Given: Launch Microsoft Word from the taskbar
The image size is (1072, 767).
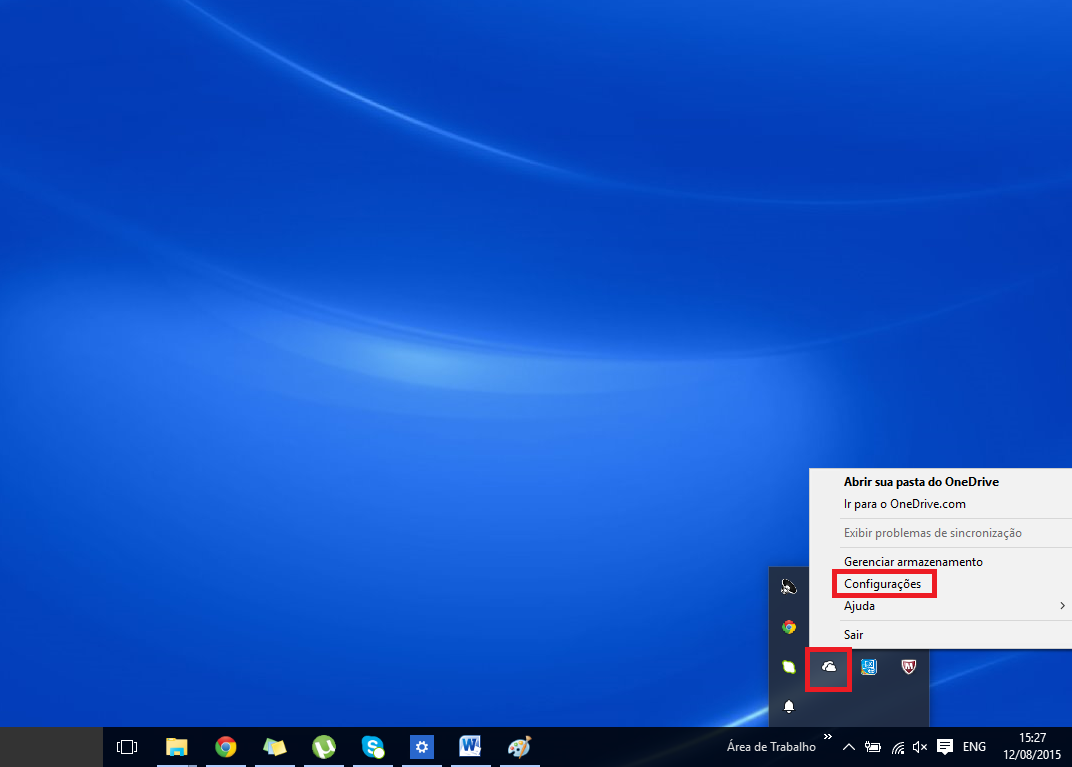Looking at the screenshot, I should coord(470,746).
